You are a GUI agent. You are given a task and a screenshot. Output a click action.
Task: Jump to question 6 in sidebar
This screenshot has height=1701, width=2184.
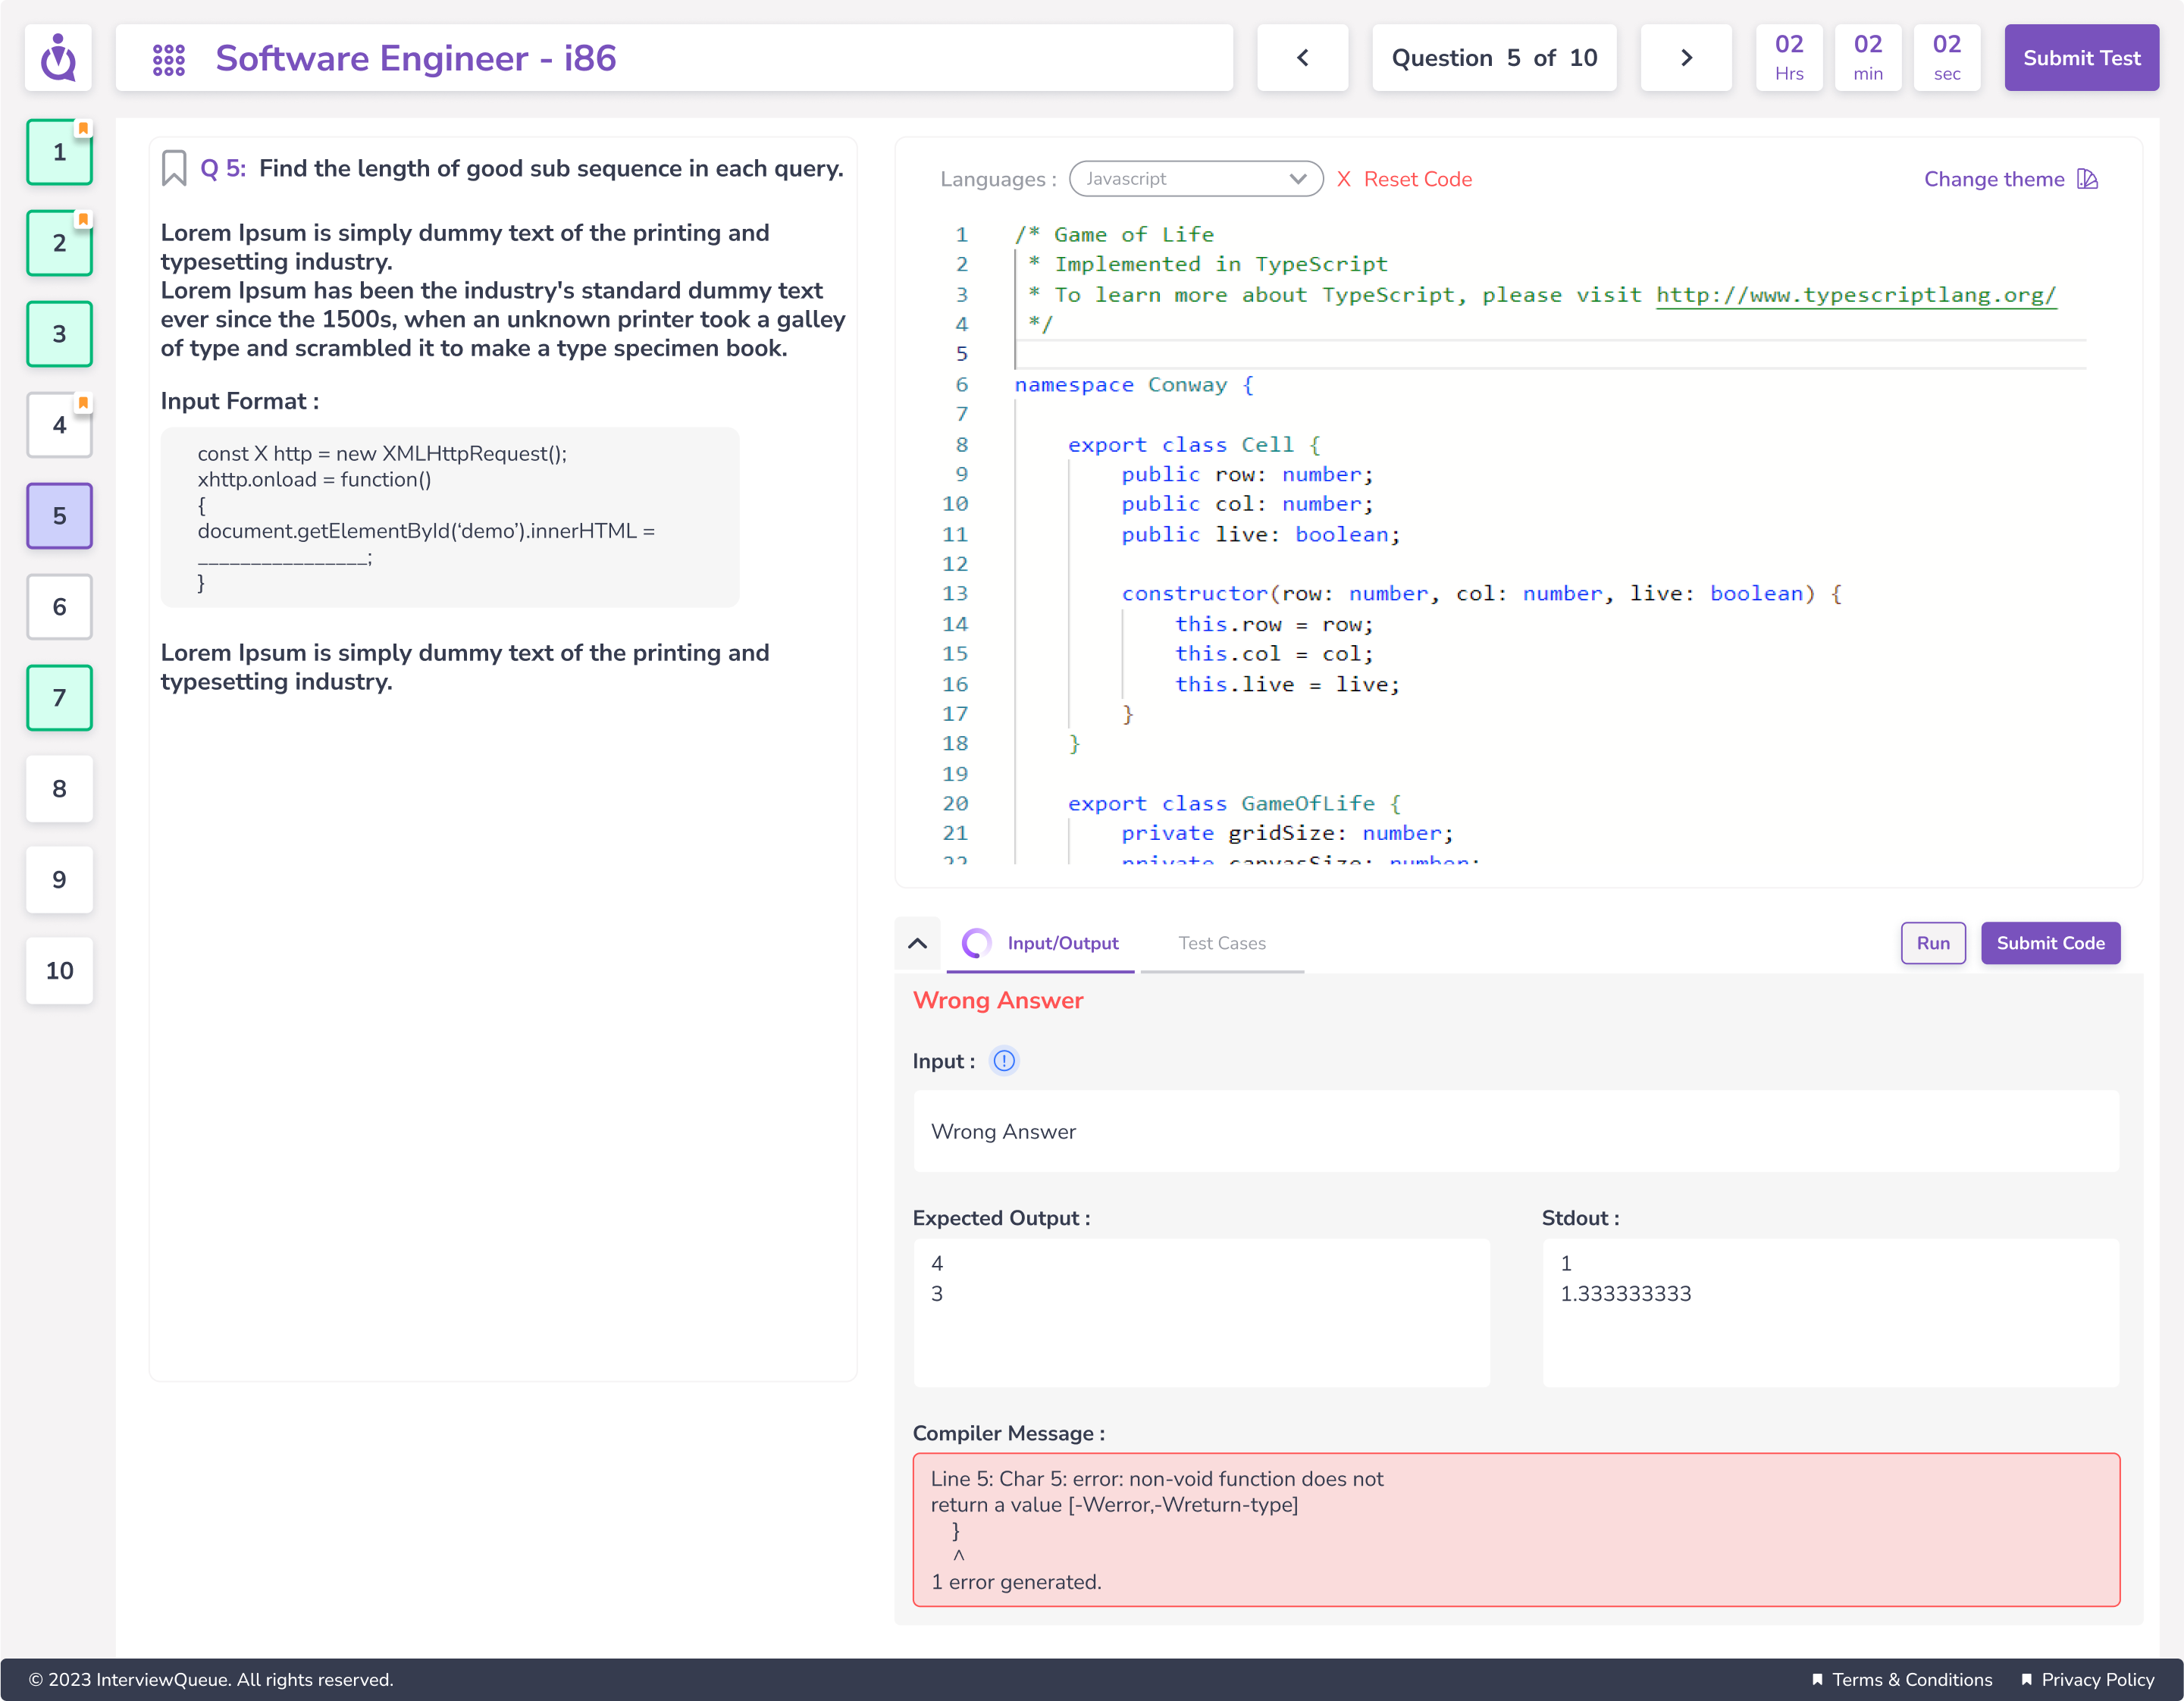(60, 607)
